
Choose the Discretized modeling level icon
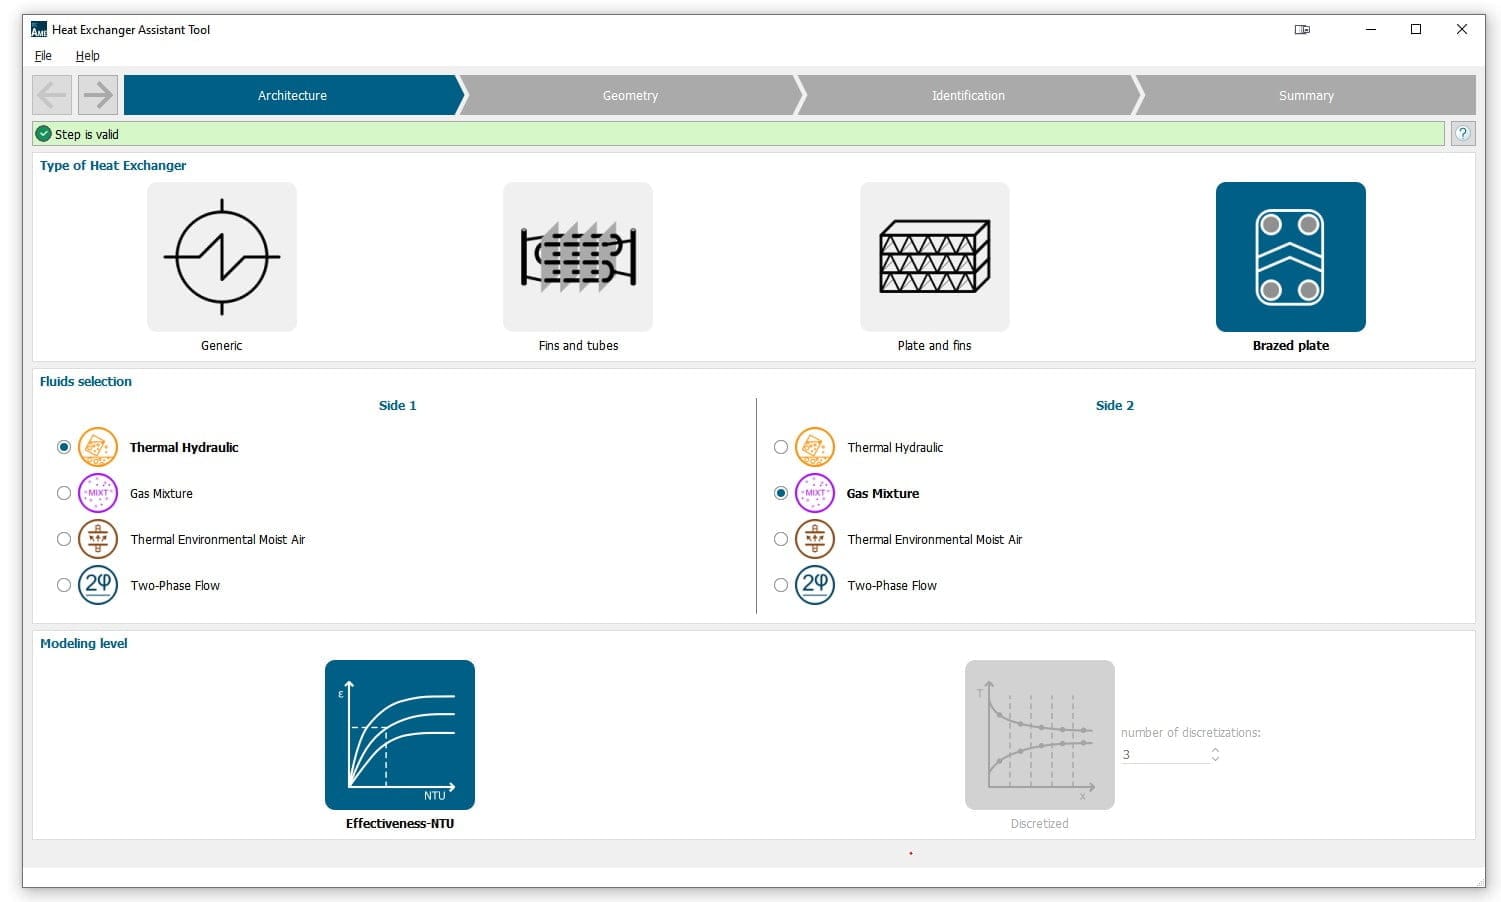point(1040,735)
